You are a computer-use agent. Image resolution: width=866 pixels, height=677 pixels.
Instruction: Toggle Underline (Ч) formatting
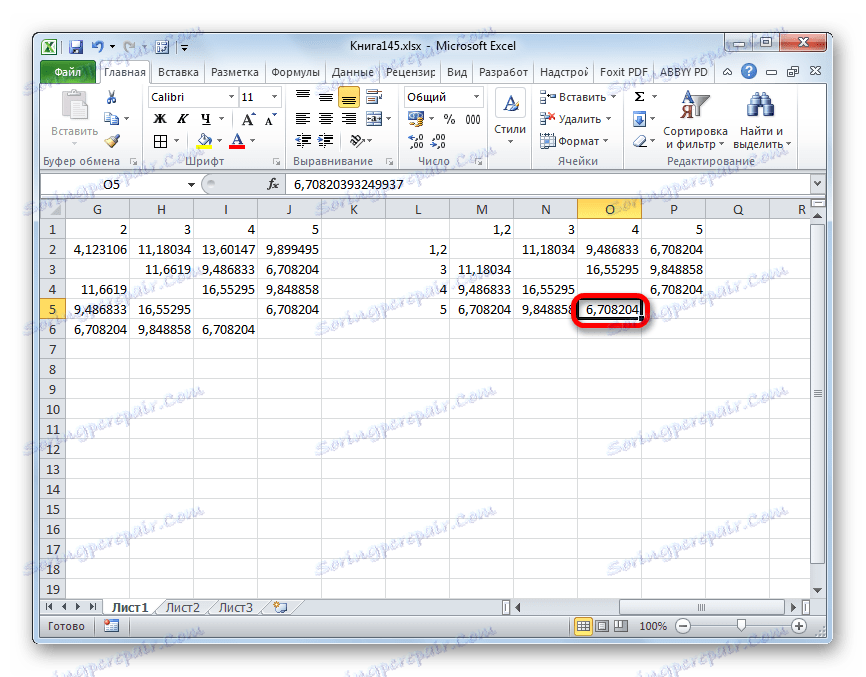click(x=206, y=119)
